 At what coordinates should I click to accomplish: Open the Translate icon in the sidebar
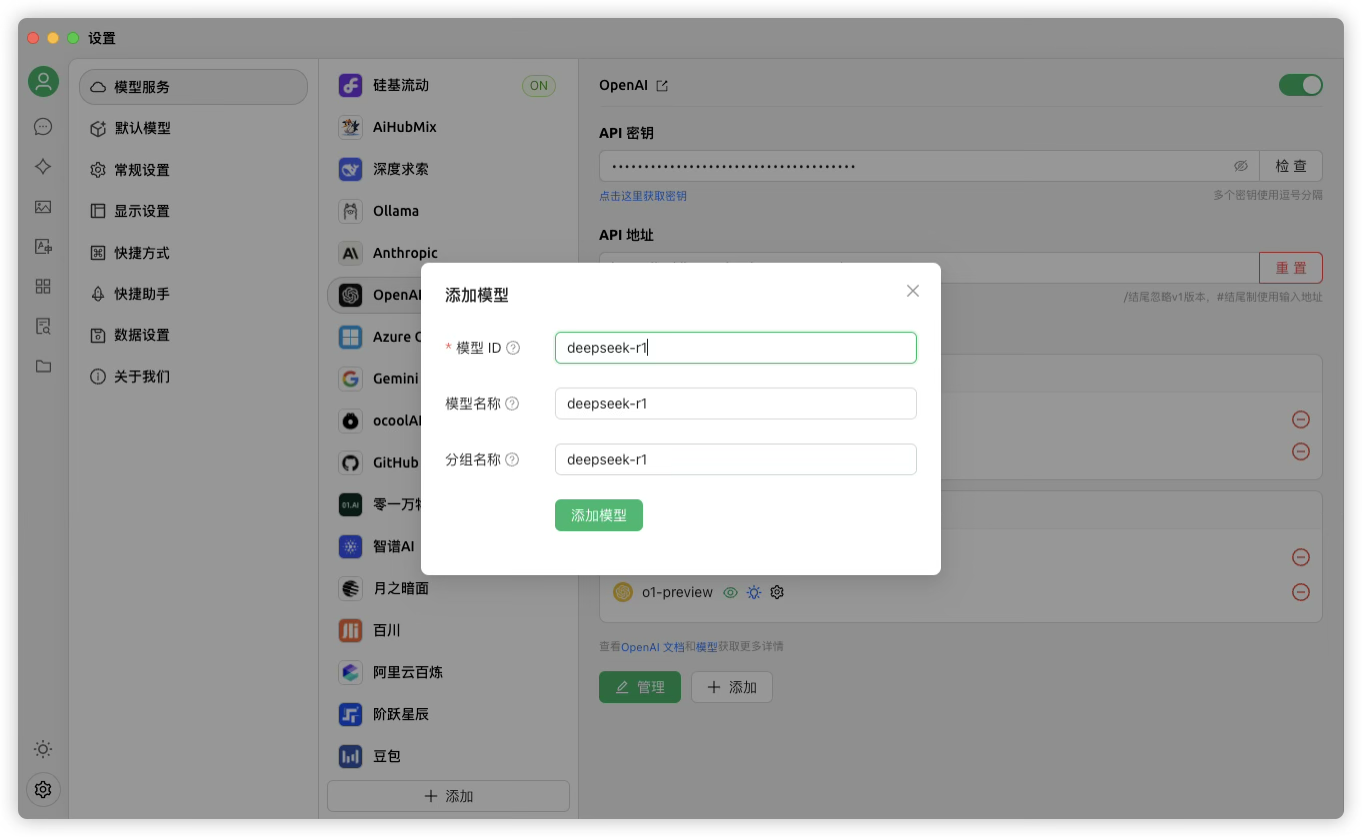tap(42, 247)
